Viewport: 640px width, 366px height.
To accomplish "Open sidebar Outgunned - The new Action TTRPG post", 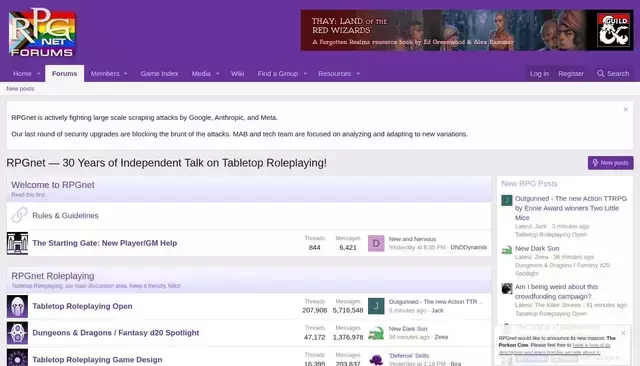I will 571,208.
